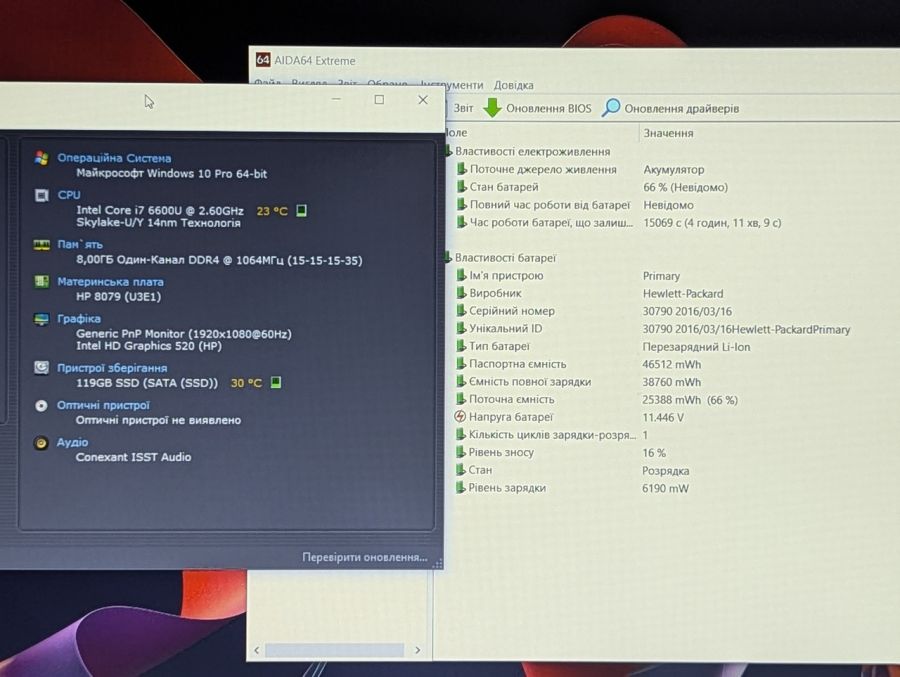Click battery icon beside Тип батареї

click(461, 346)
